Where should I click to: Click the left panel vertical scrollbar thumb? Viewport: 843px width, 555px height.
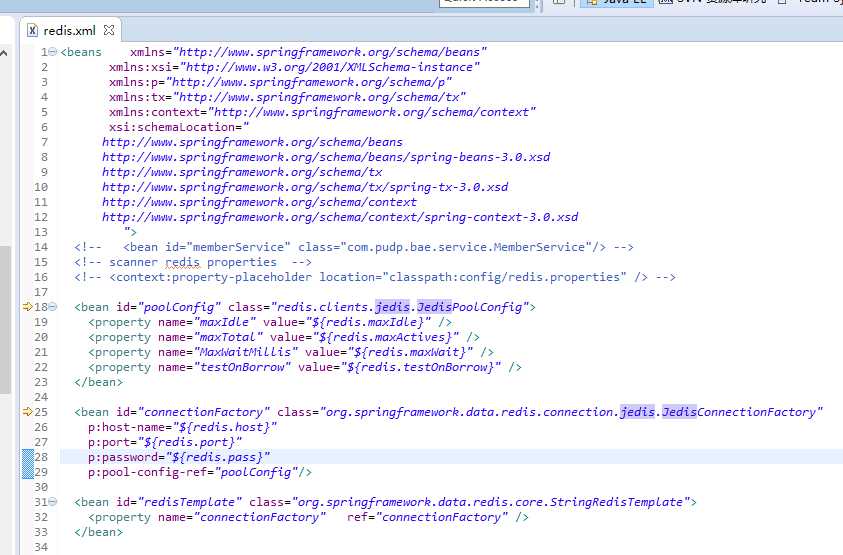pyautogui.click(x=5, y=320)
